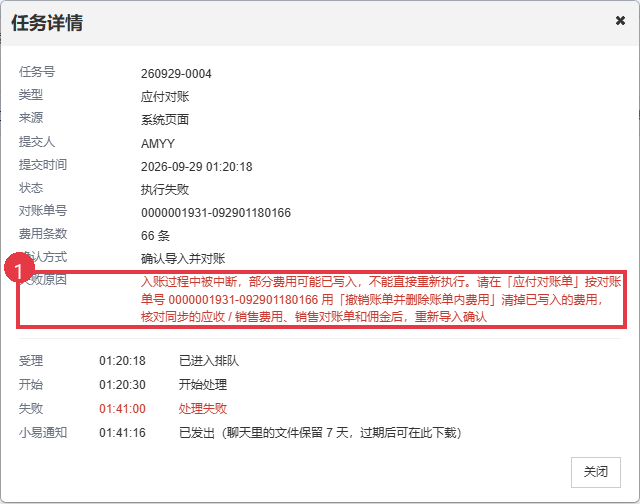This screenshot has height=504, width=640.
Task: Click the 提交时间 field label
Action: 43,164
